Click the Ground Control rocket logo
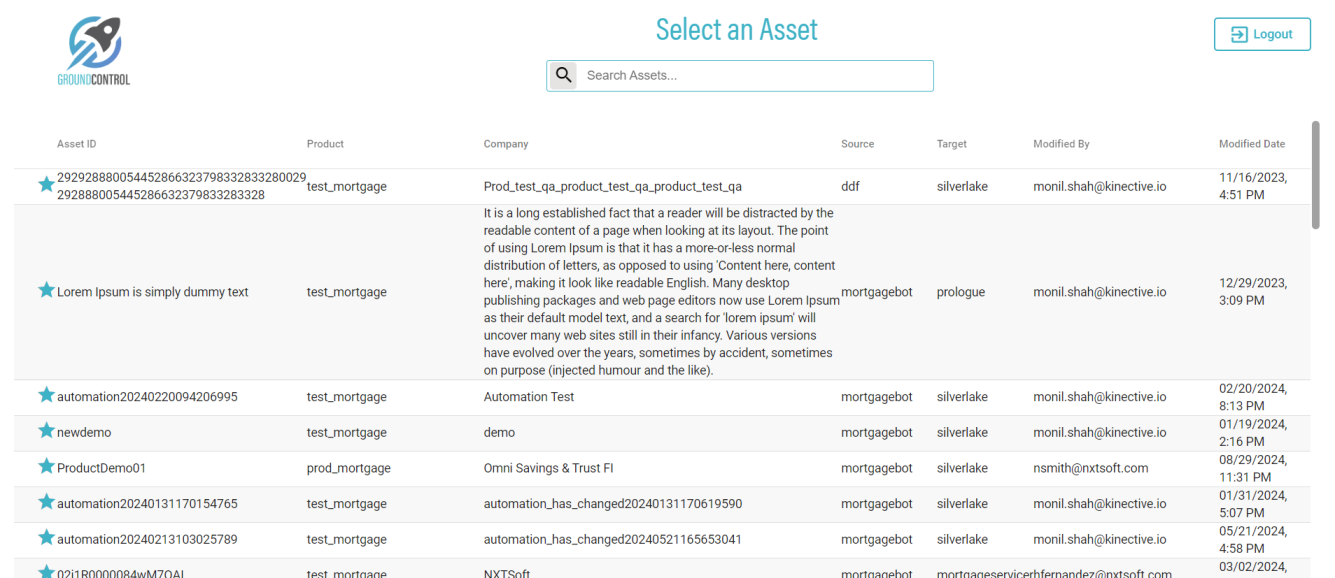Image resolution: width=1335 pixels, height=578 pixels. (94, 50)
